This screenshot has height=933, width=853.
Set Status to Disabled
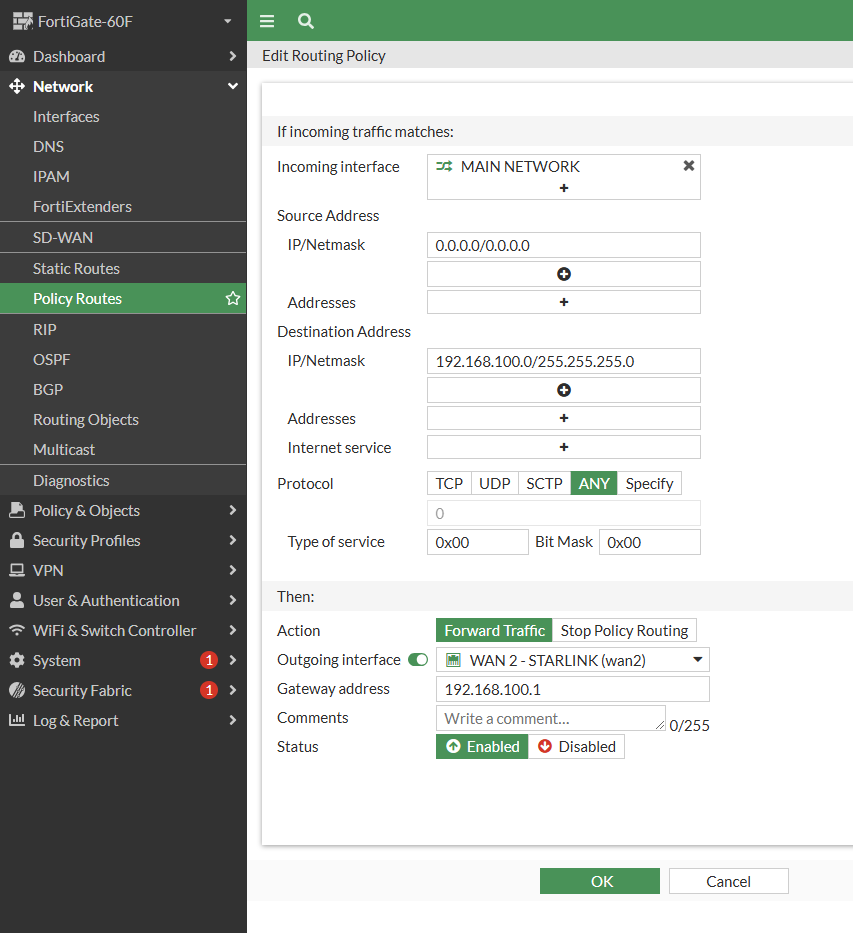coord(576,747)
